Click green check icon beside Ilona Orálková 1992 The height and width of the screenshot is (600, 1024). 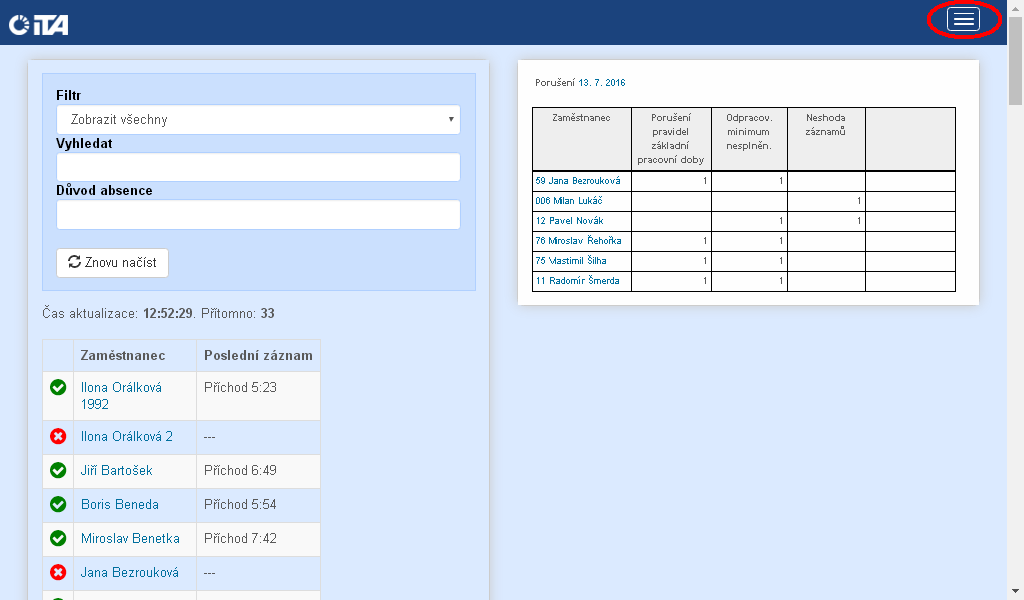[58, 387]
